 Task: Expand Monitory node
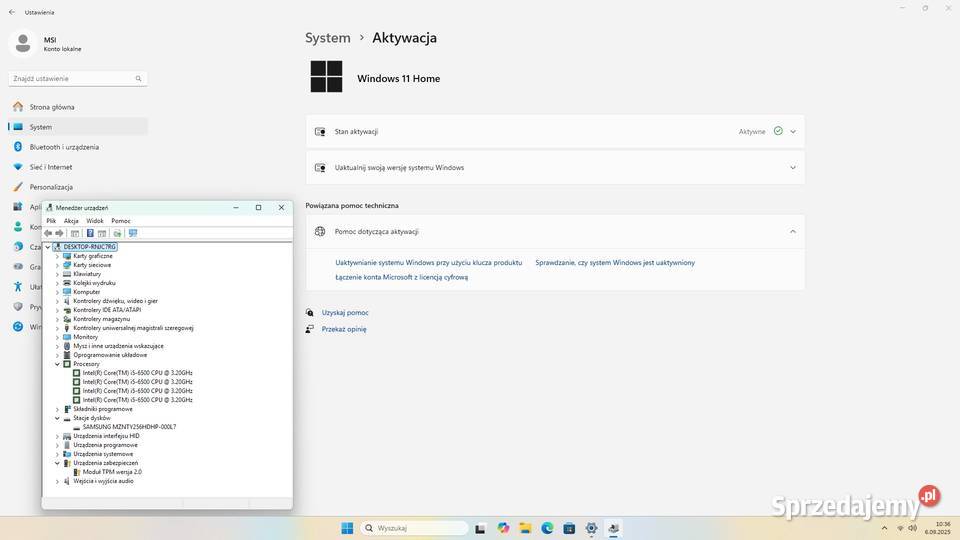58,337
